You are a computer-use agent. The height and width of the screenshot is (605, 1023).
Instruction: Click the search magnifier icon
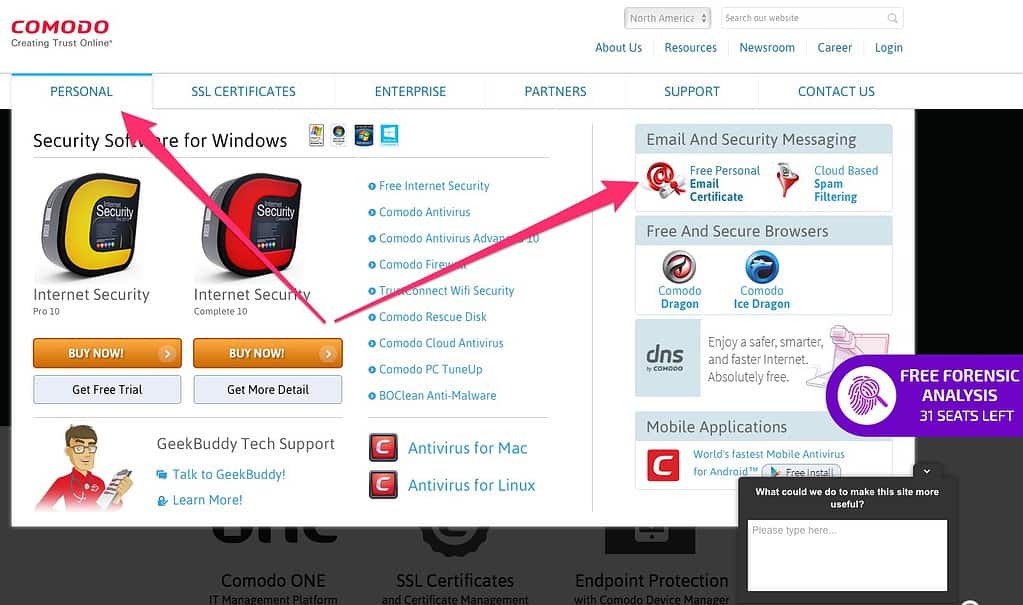click(x=892, y=18)
